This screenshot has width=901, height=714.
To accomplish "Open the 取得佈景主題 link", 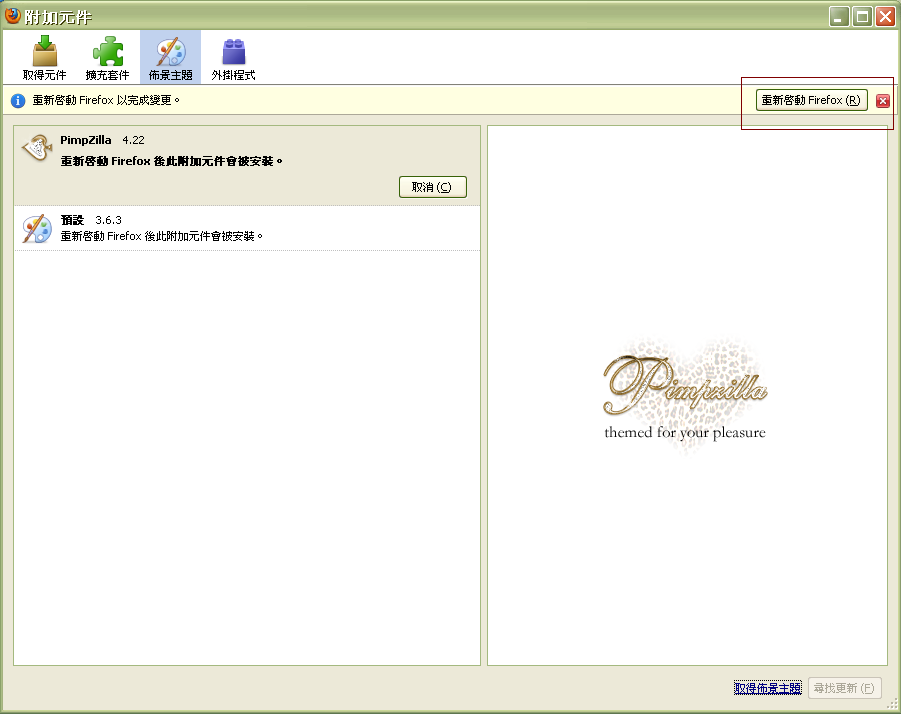I will pos(768,688).
